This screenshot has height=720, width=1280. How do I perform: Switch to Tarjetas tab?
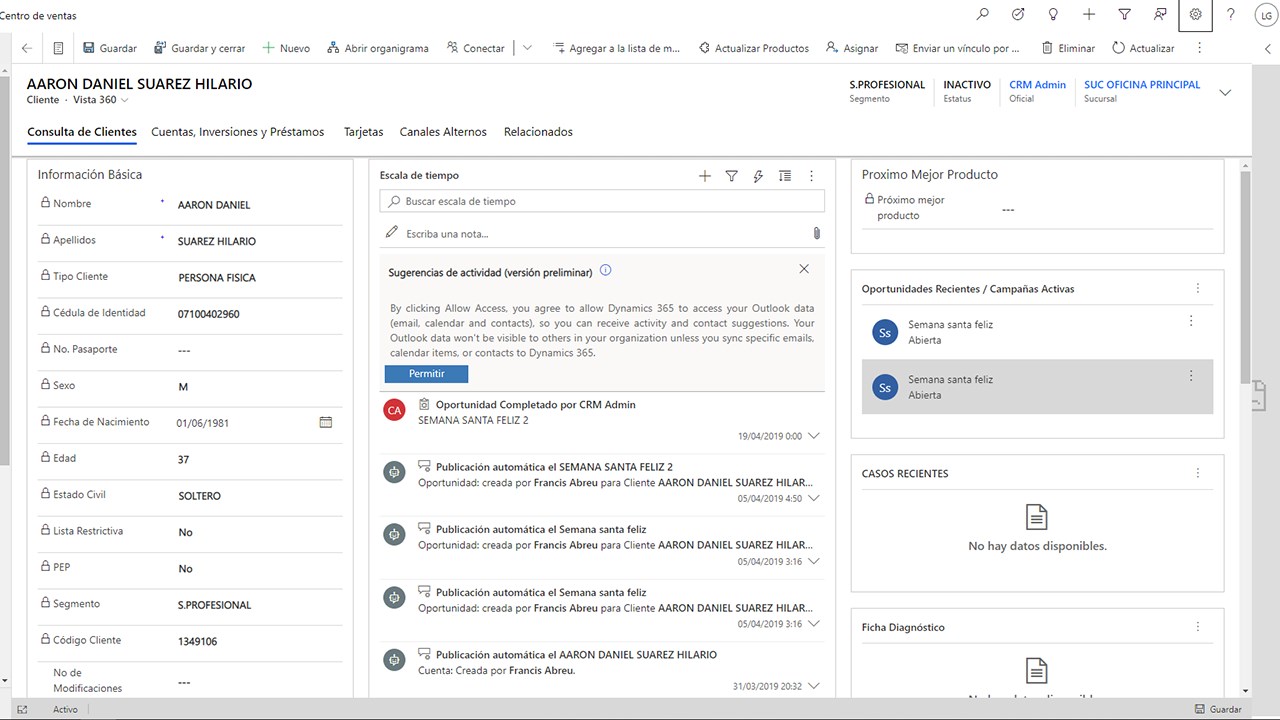point(363,132)
